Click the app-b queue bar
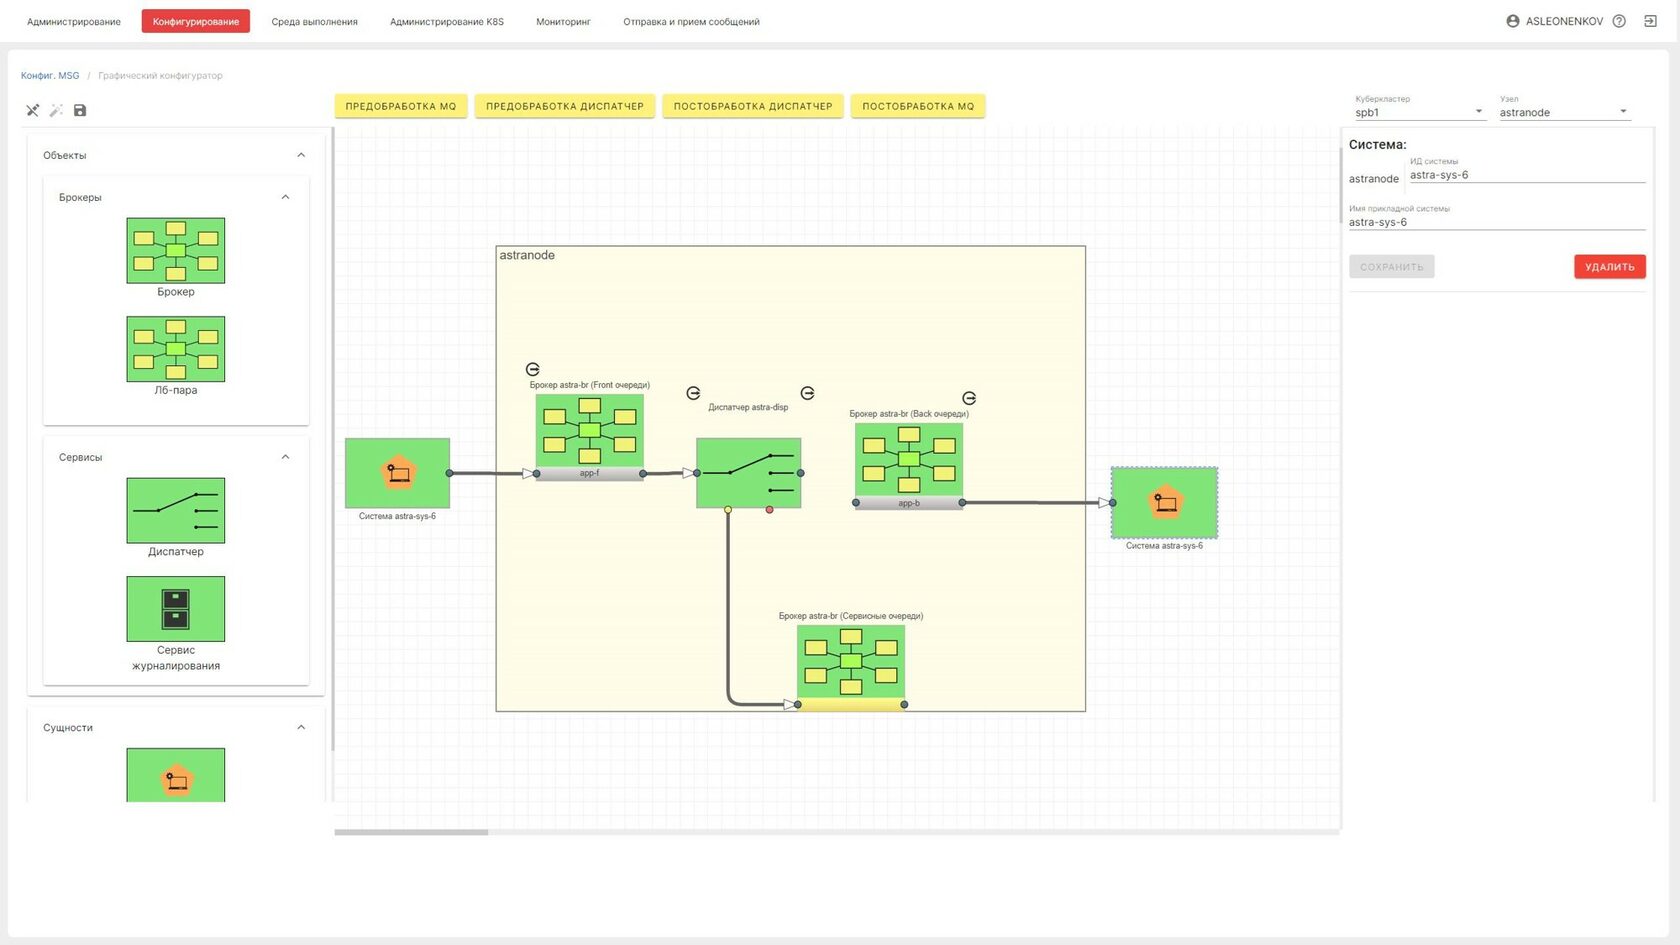Viewport: 1680px width, 945px height. (909, 503)
